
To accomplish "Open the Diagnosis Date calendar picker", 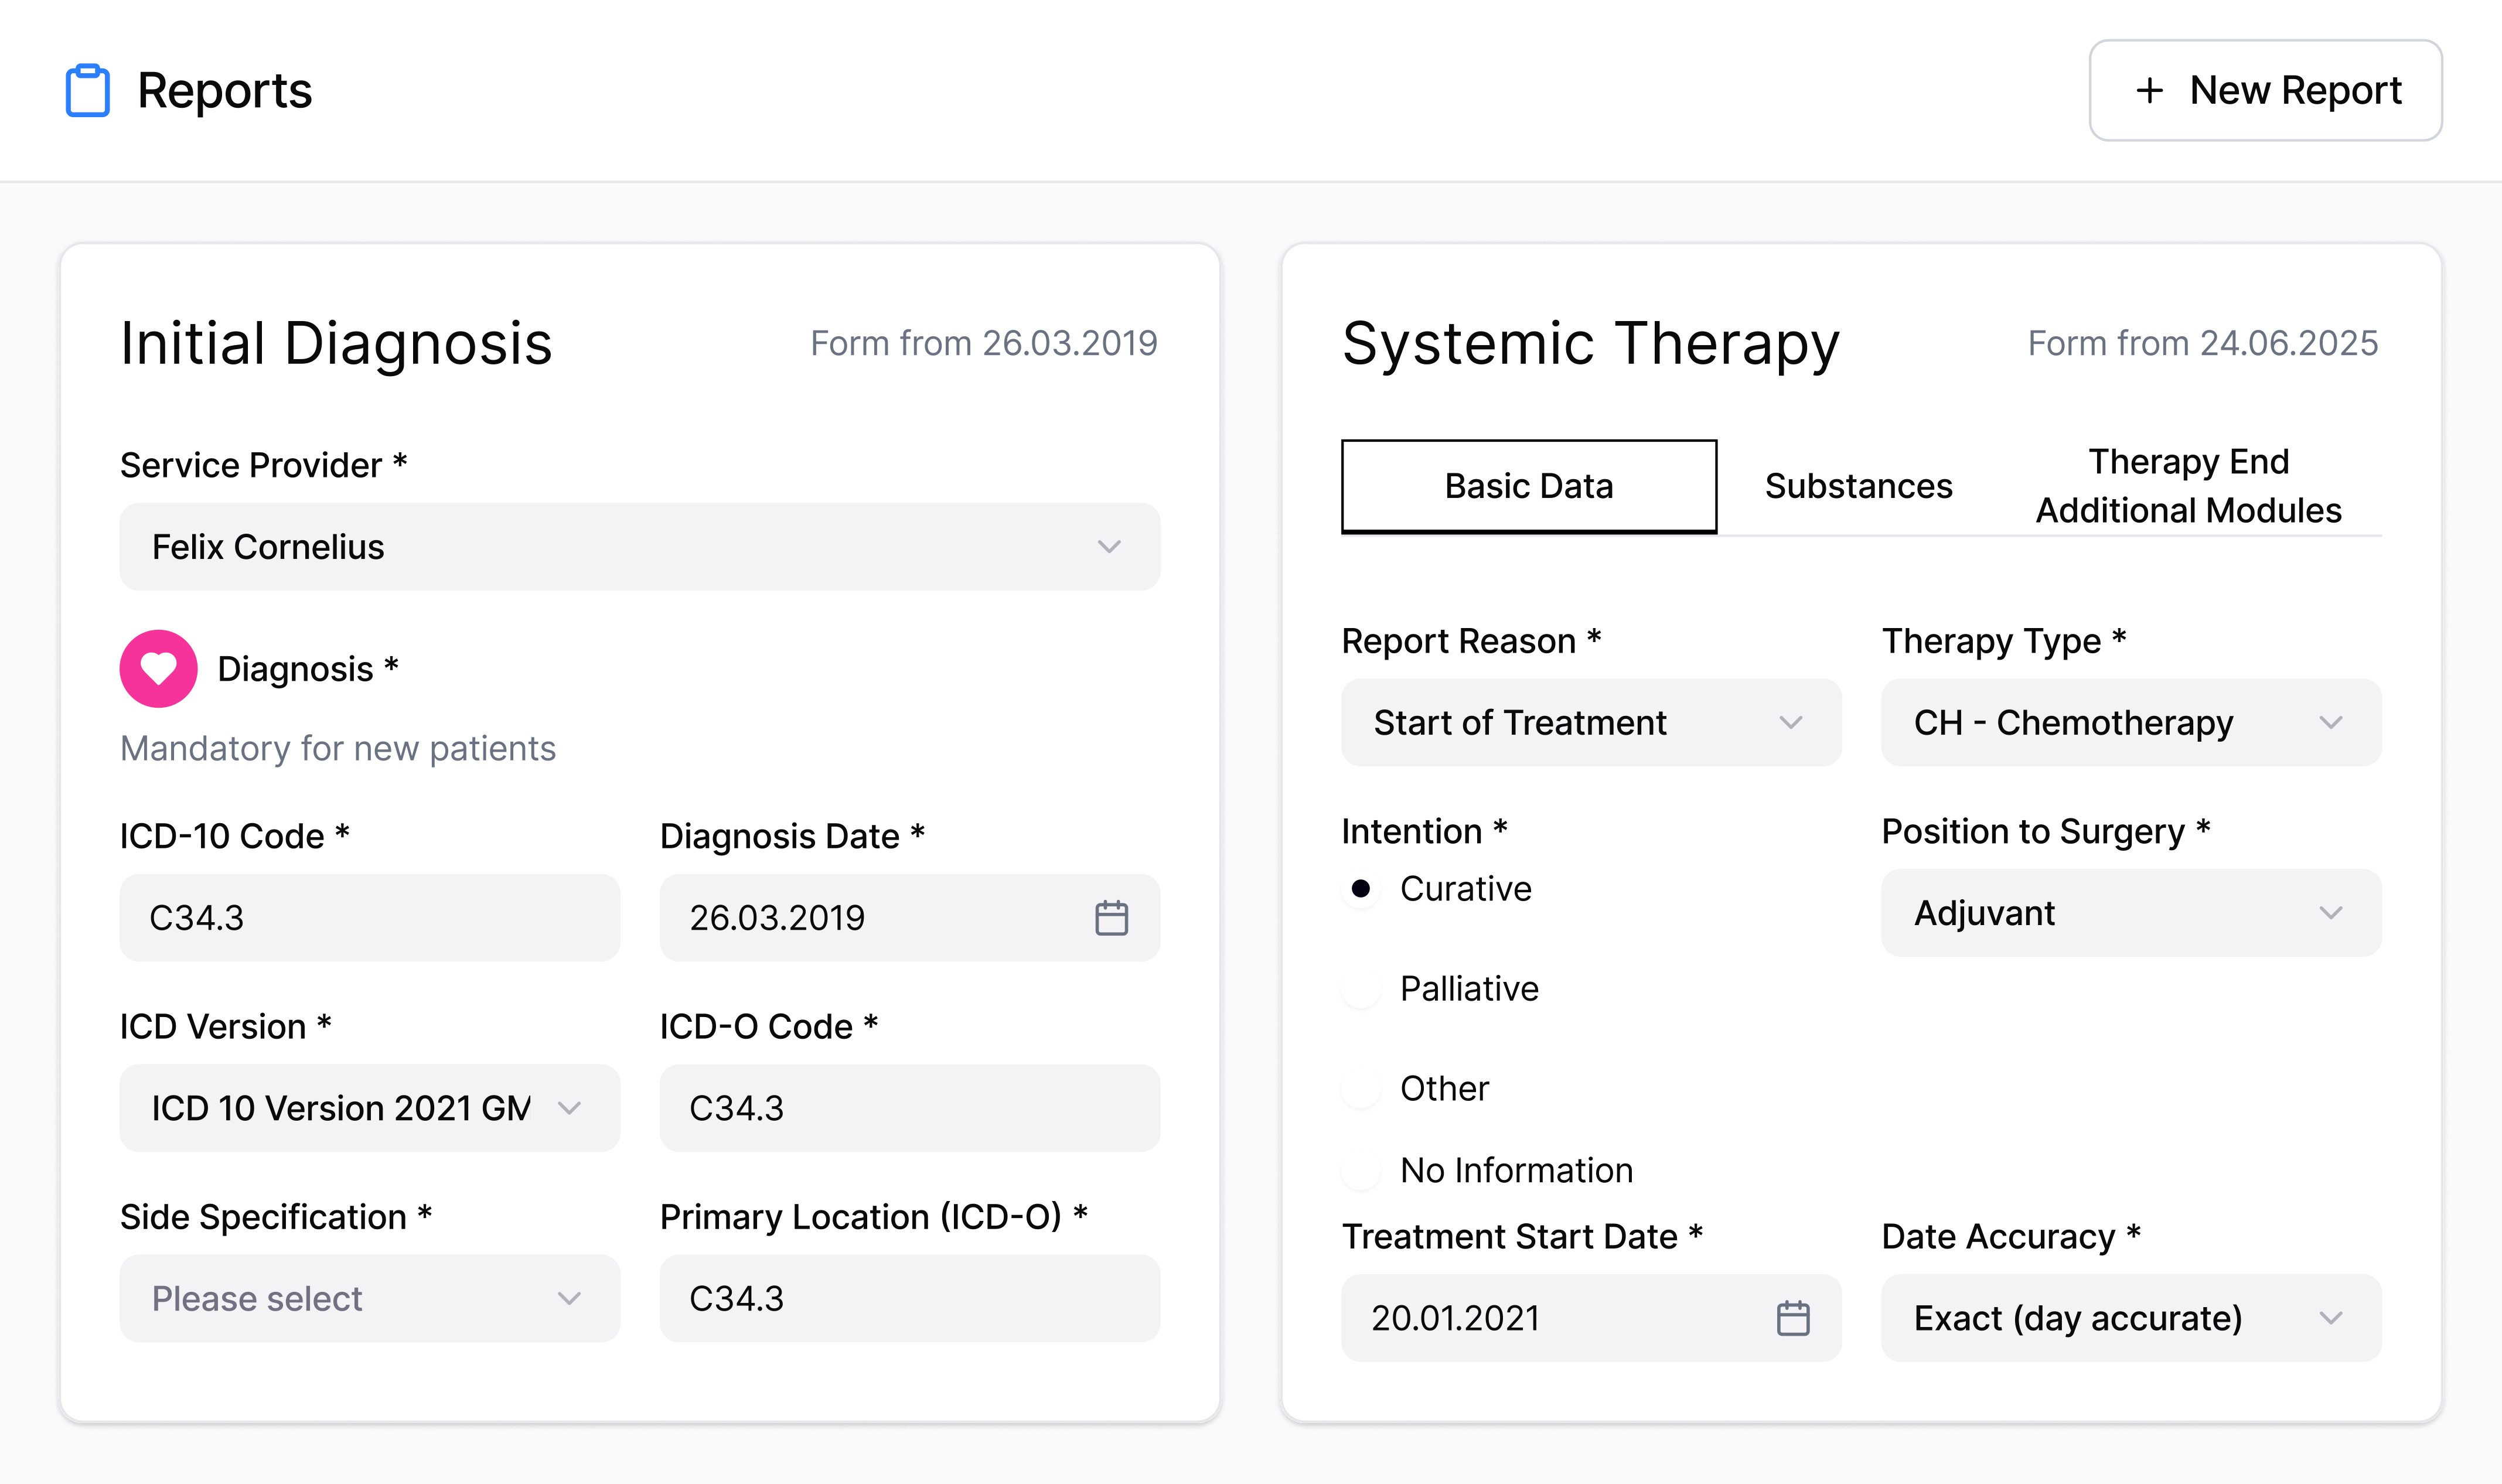I will (1111, 917).
